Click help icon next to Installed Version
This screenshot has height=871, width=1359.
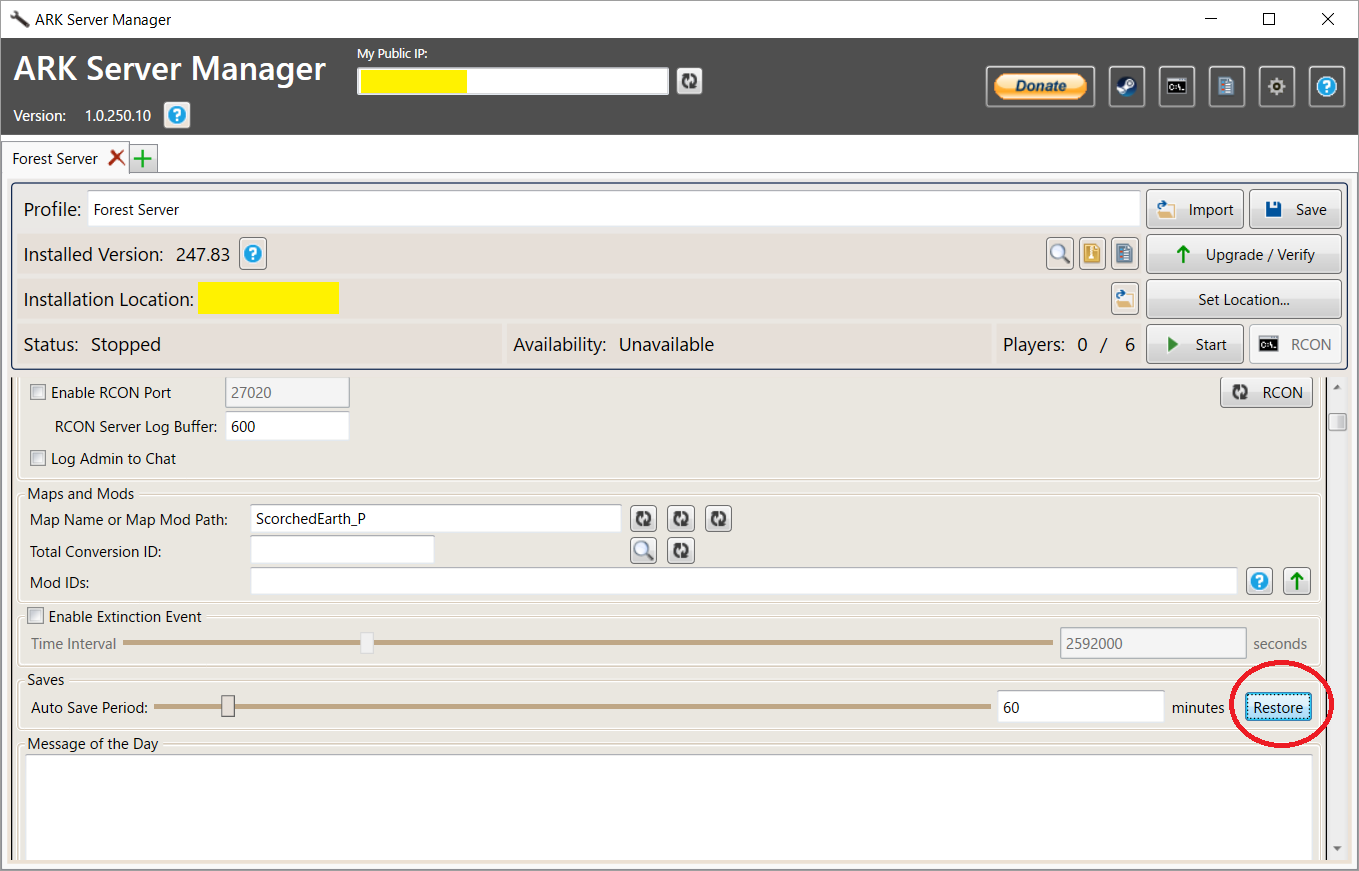point(253,254)
